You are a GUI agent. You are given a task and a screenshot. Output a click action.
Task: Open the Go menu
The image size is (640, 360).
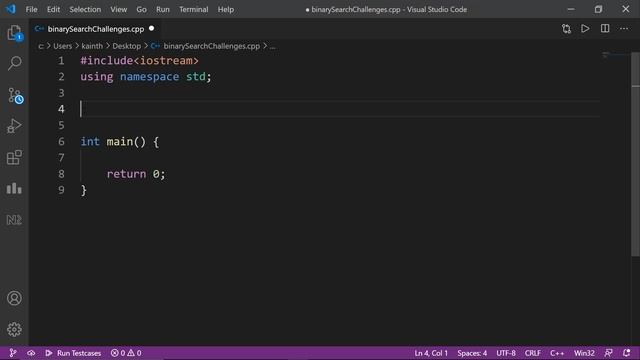coord(141,9)
